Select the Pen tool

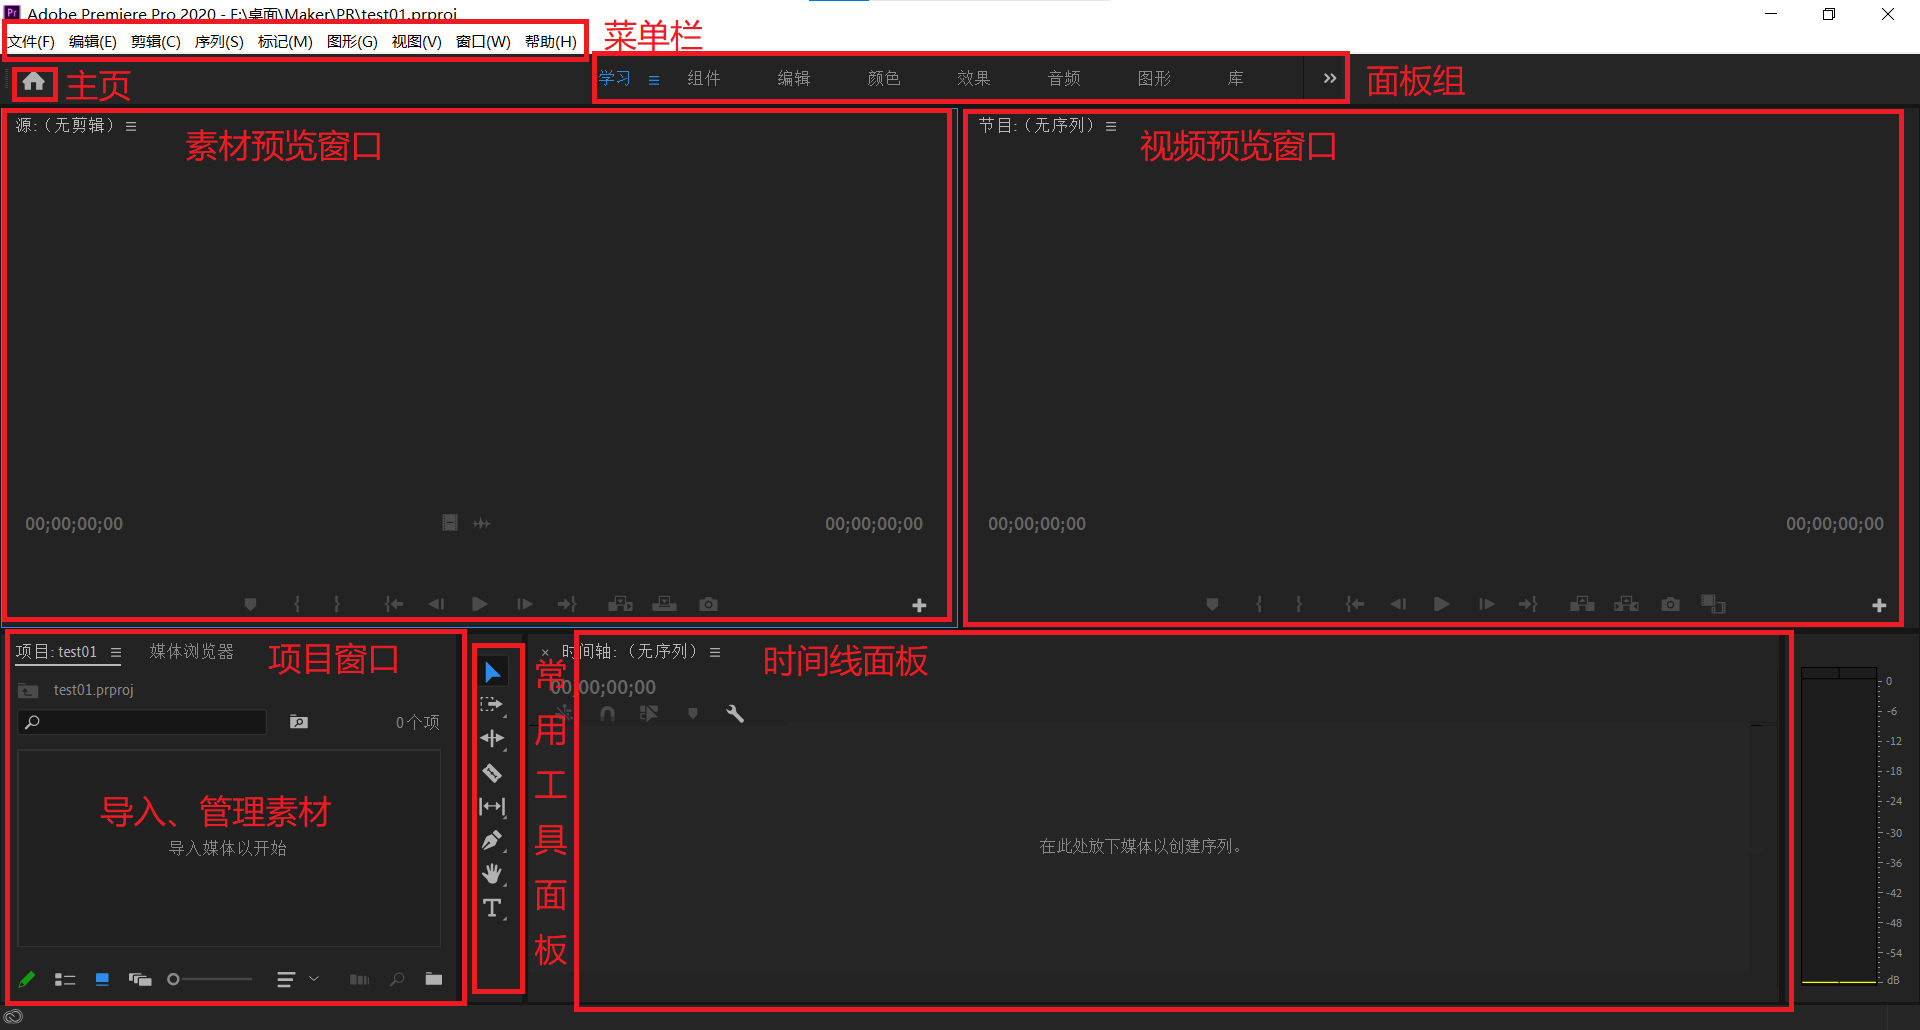pyautogui.click(x=492, y=841)
